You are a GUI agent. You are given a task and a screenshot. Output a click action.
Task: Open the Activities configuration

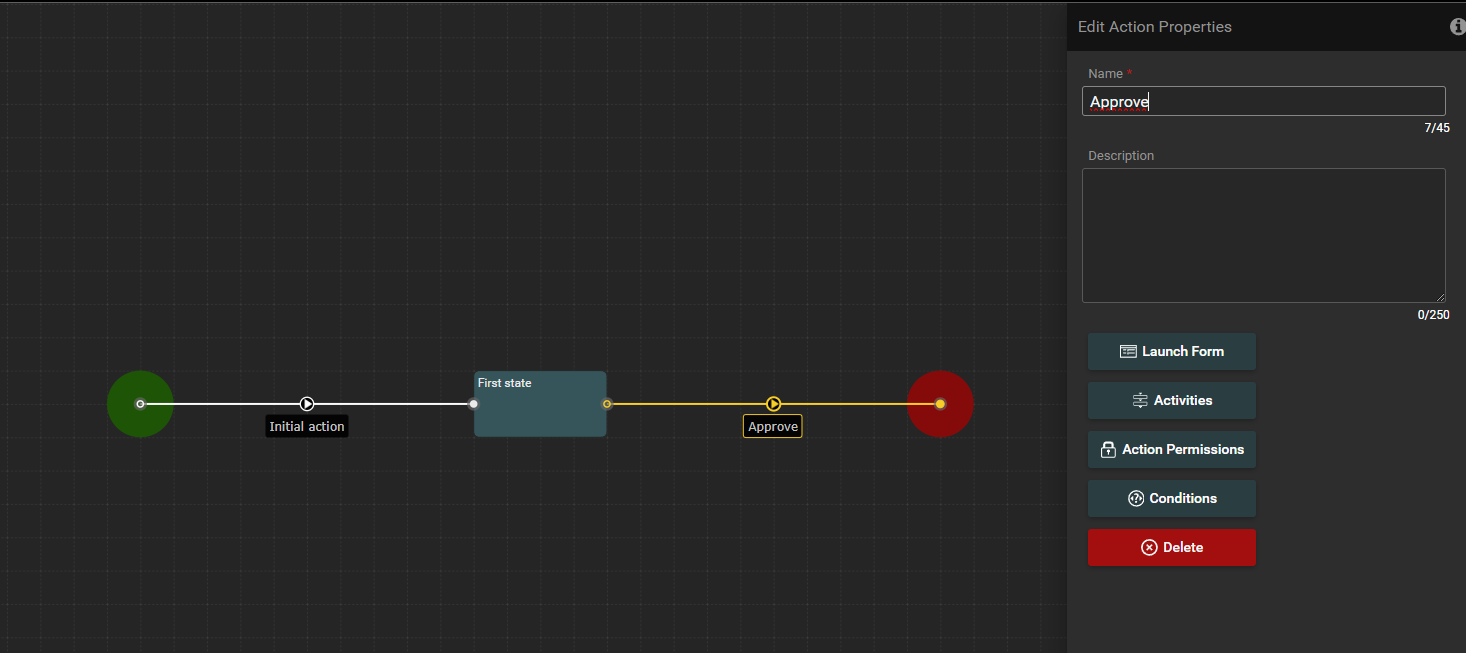coord(1171,401)
